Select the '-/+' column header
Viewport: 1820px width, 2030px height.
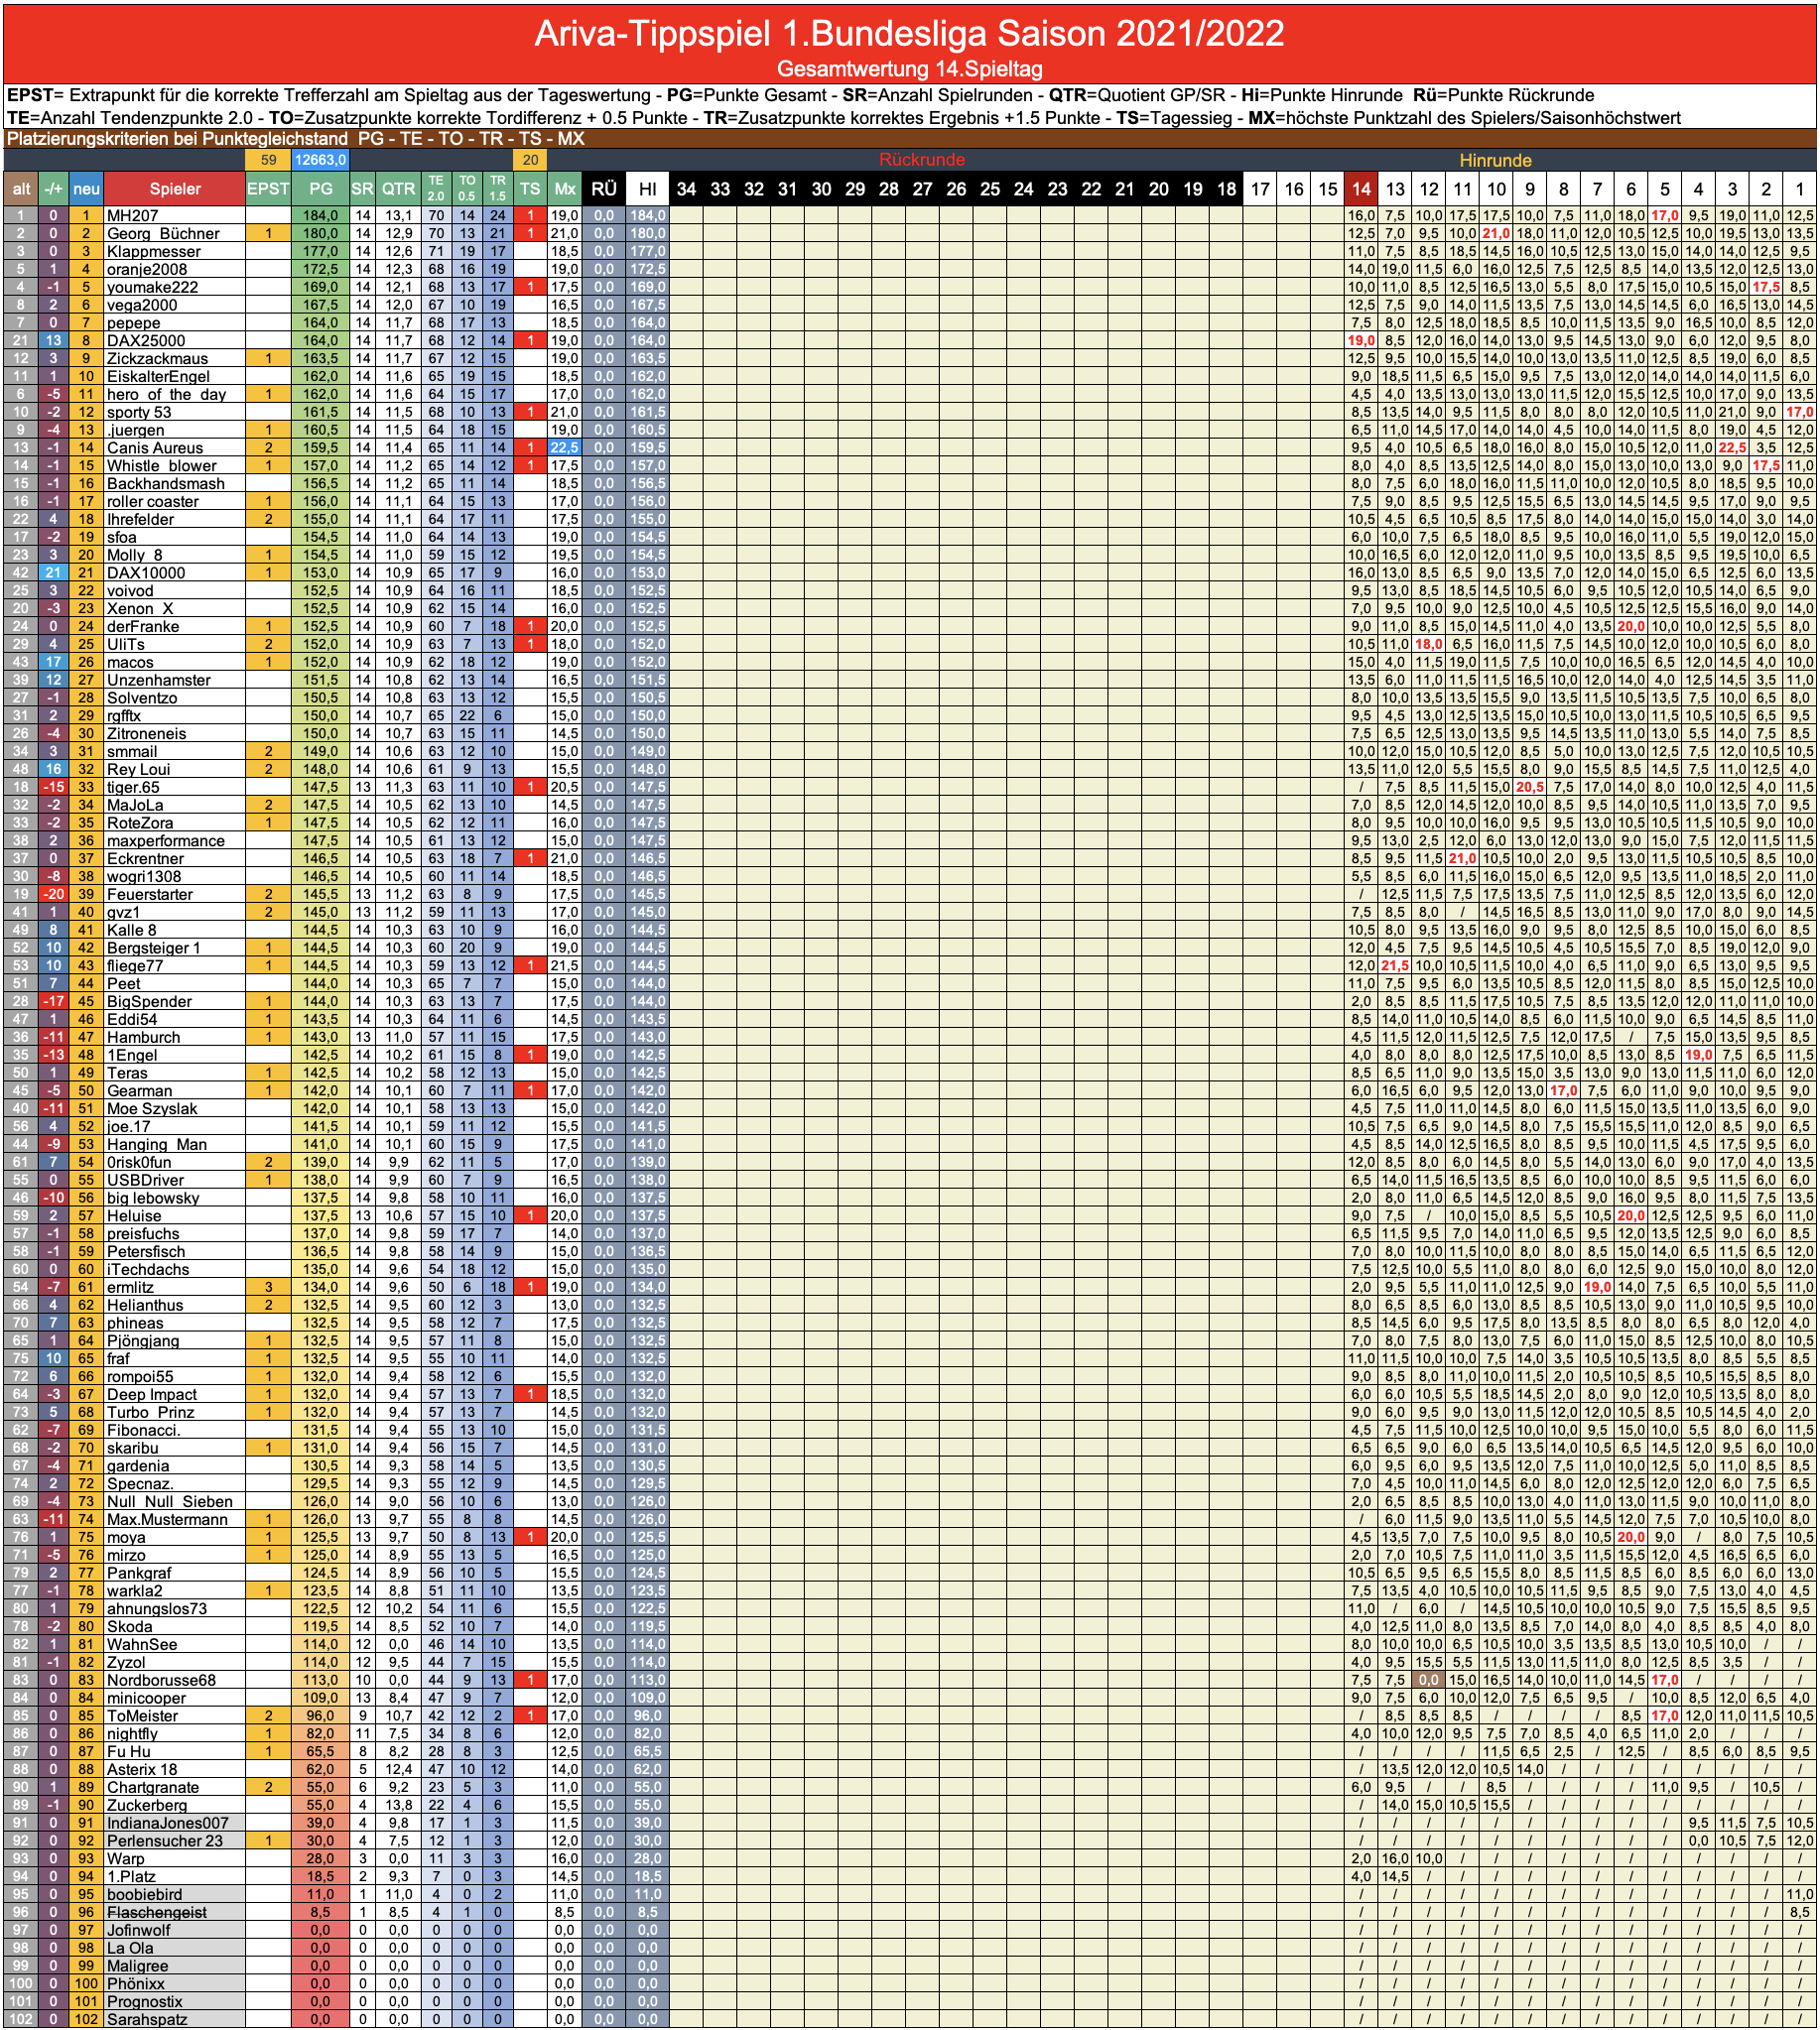coord(53,188)
